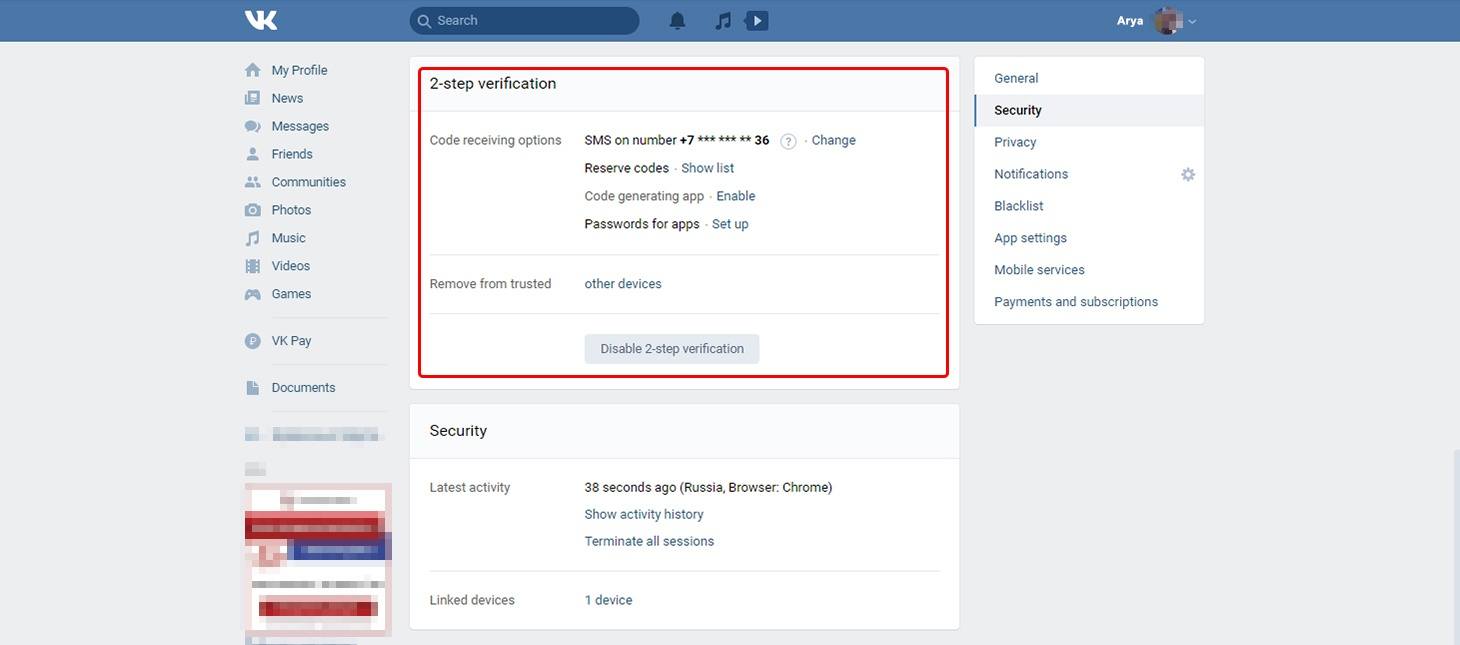Click the Documents file icon
Screen dimensions: 1460x645
253,388
